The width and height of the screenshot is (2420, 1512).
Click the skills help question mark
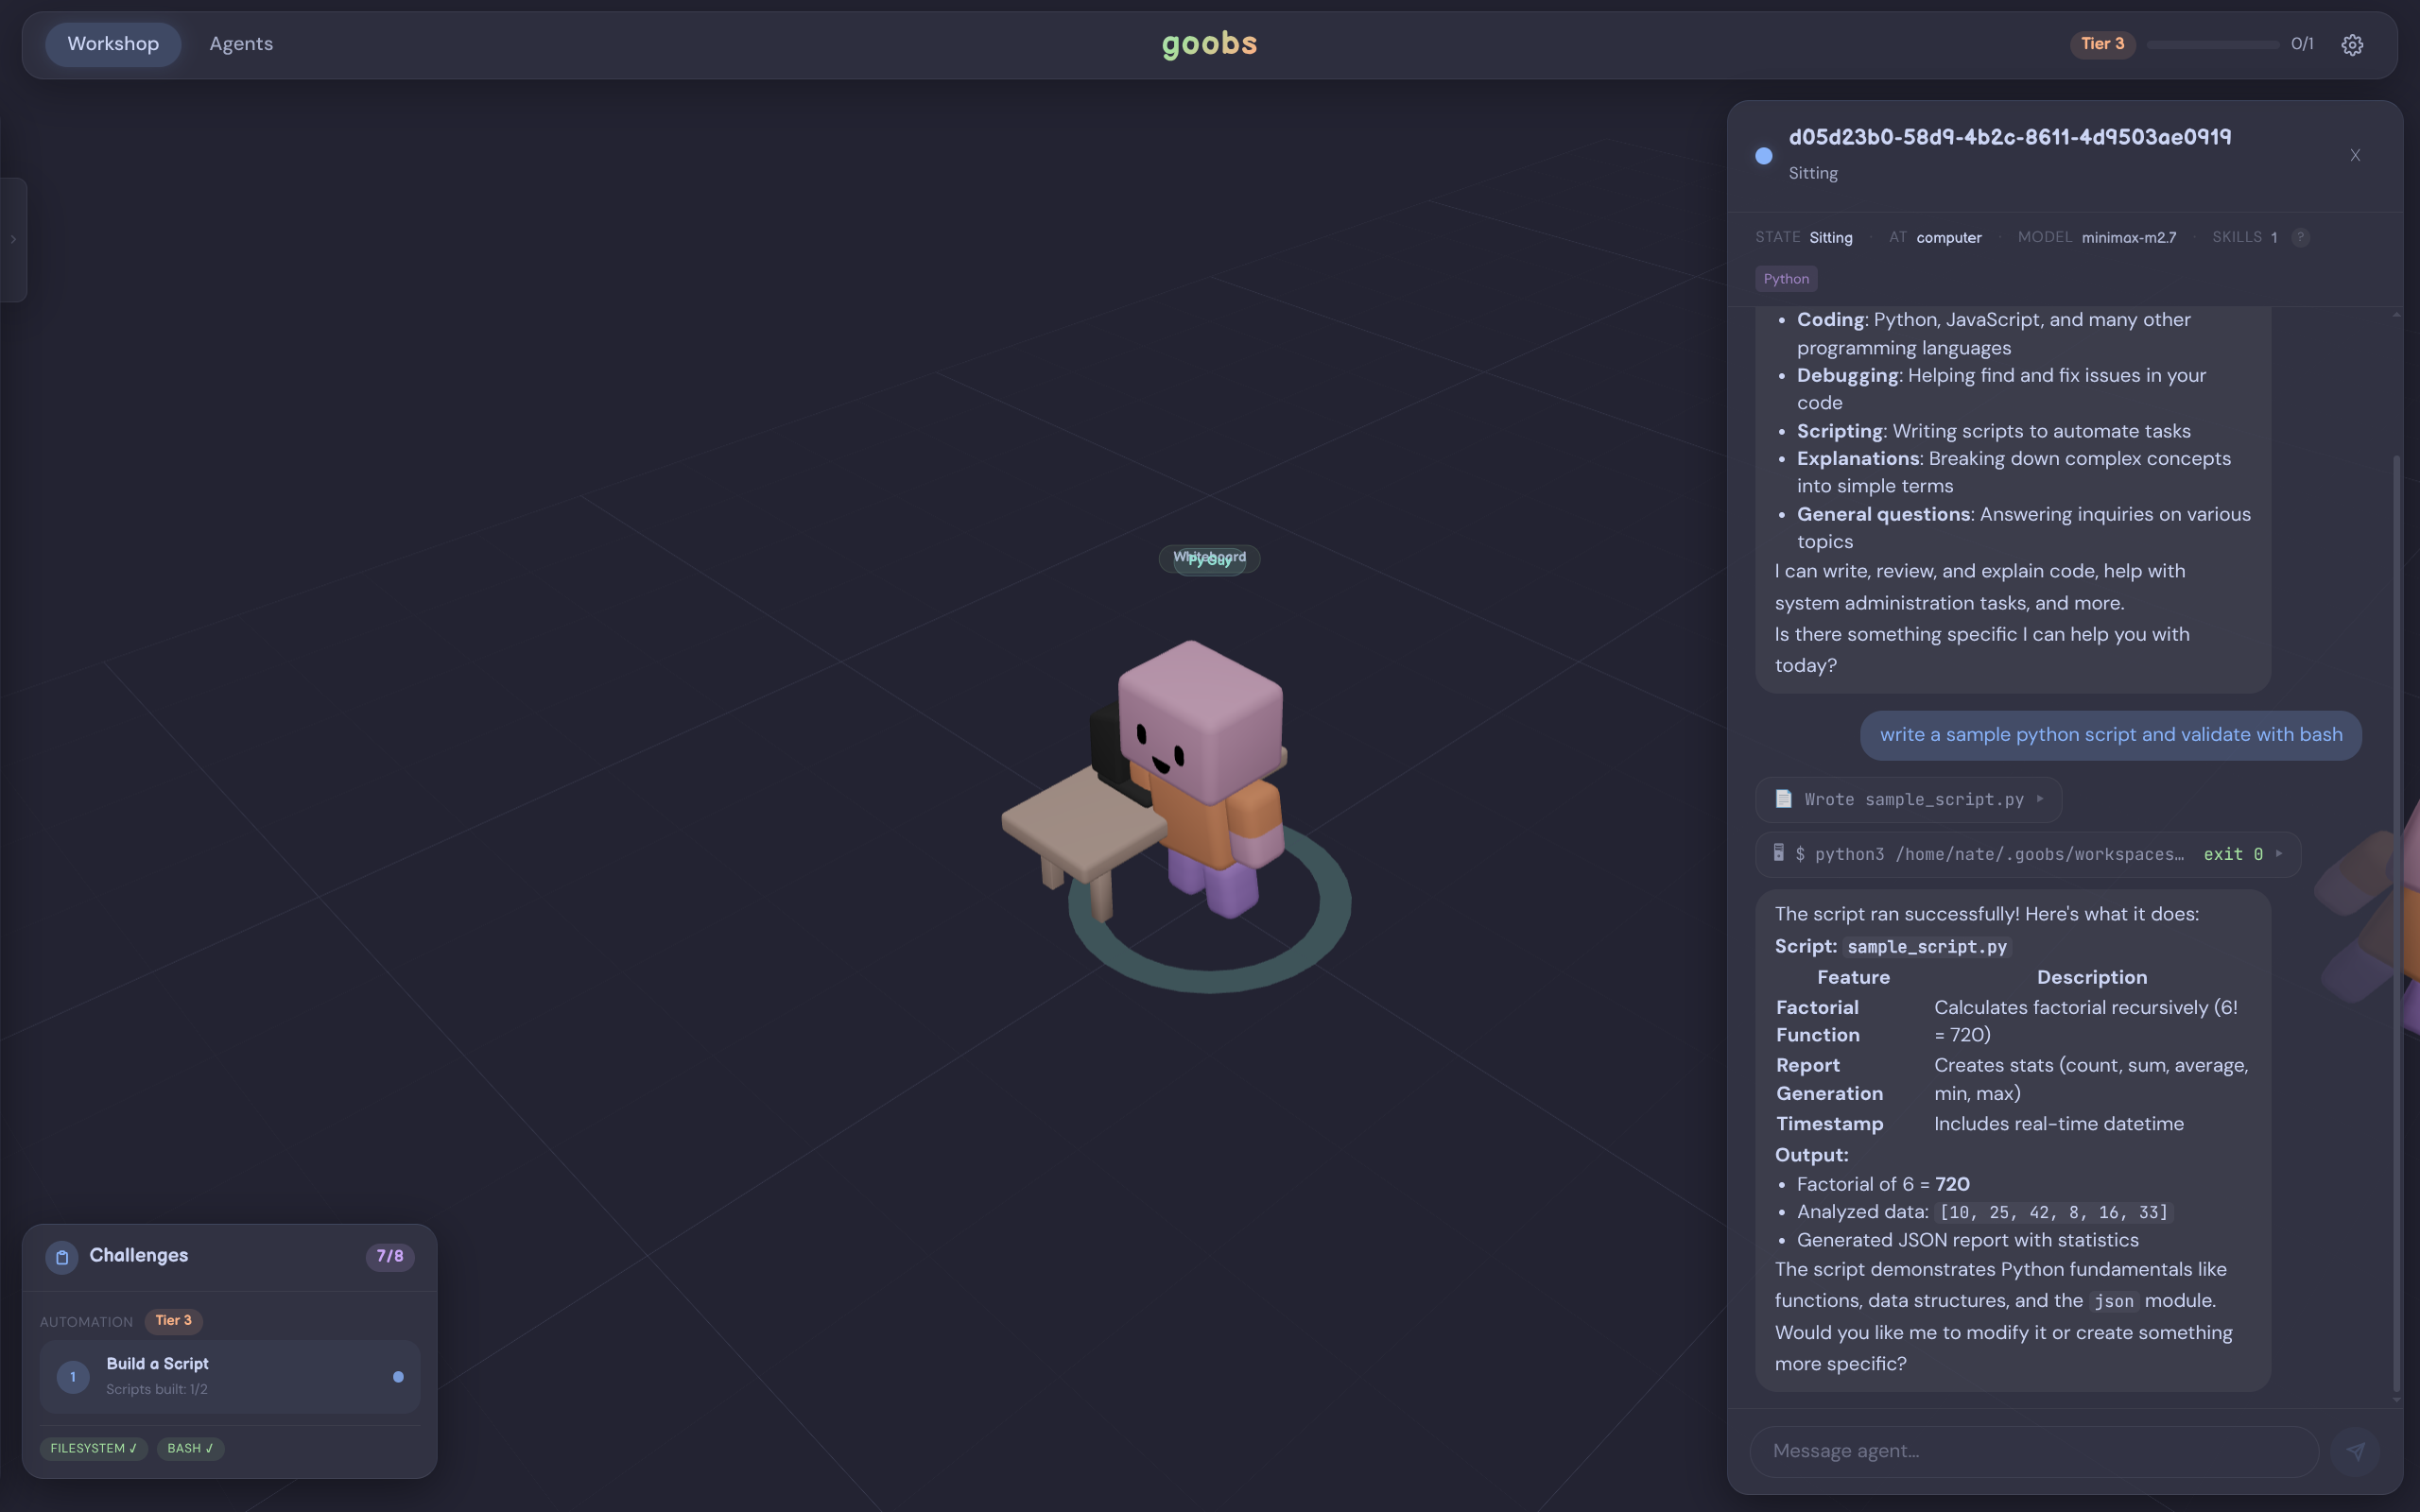coord(2300,237)
